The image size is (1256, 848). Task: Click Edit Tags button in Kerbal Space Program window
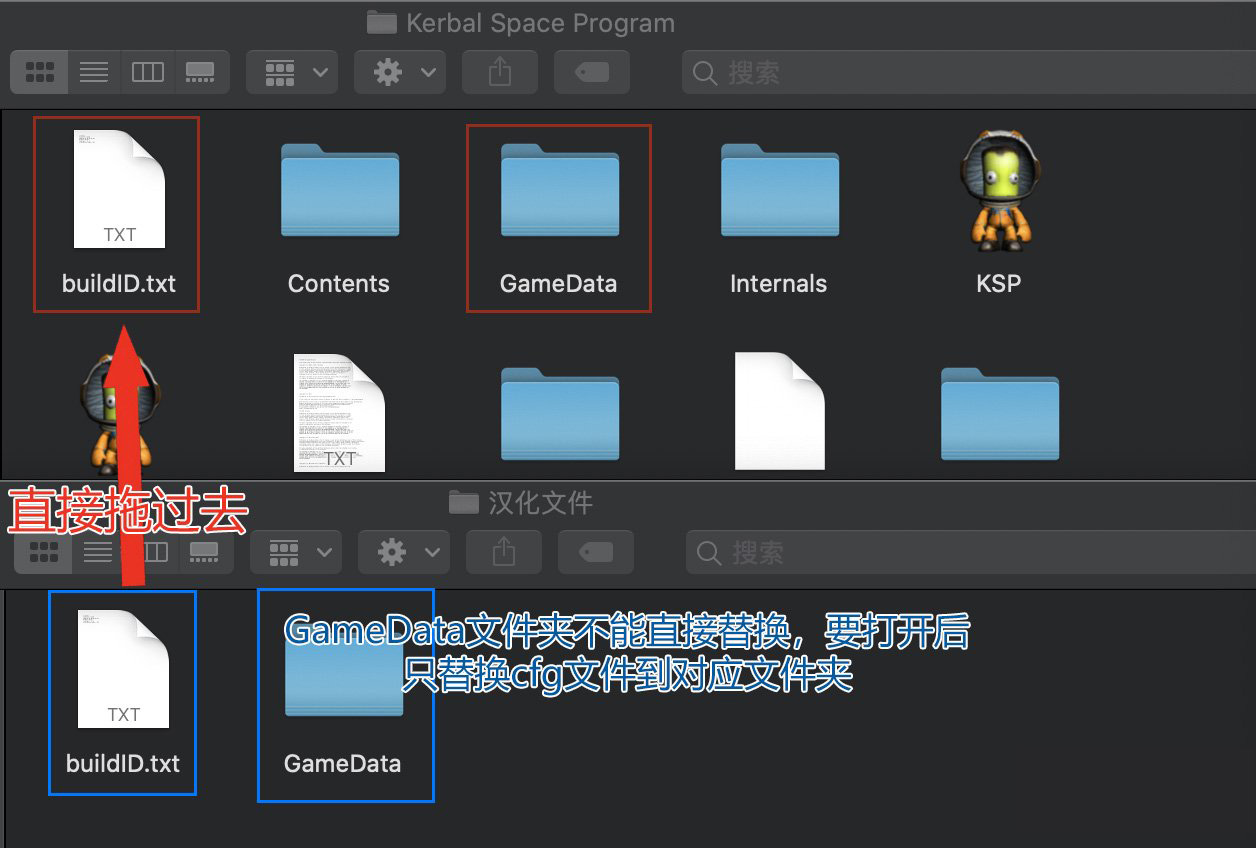click(x=592, y=72)
